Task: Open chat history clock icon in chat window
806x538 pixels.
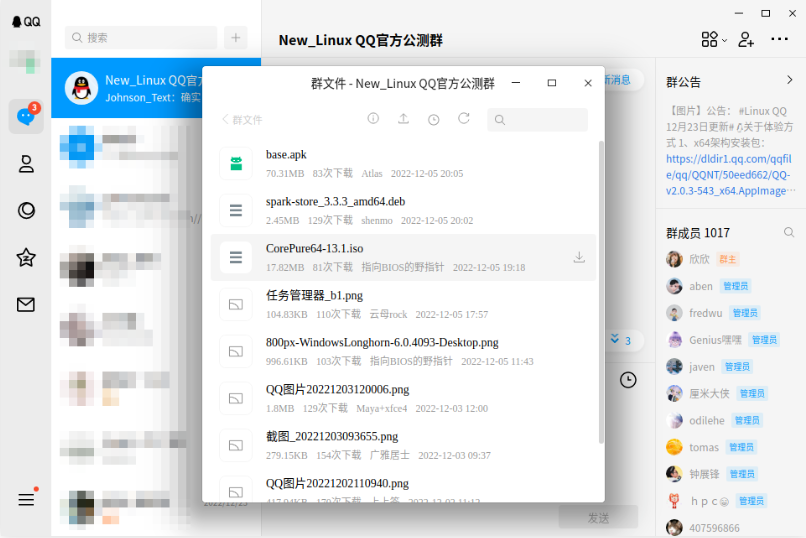Action: (628, 380)
